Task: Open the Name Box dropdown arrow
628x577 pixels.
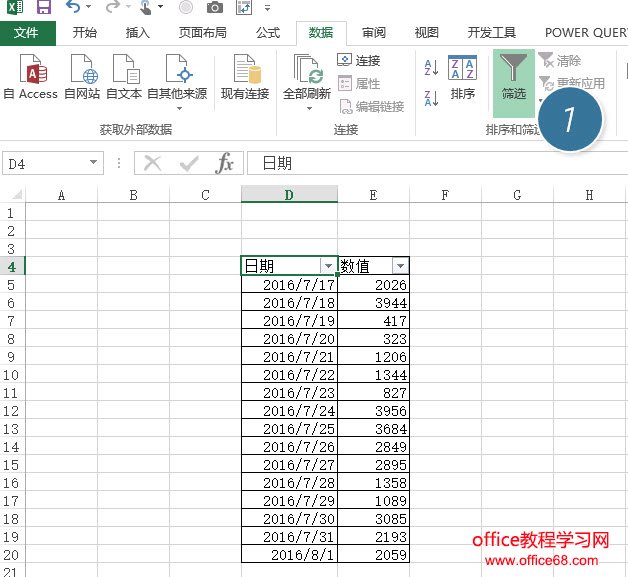Action: click(94, 163)
